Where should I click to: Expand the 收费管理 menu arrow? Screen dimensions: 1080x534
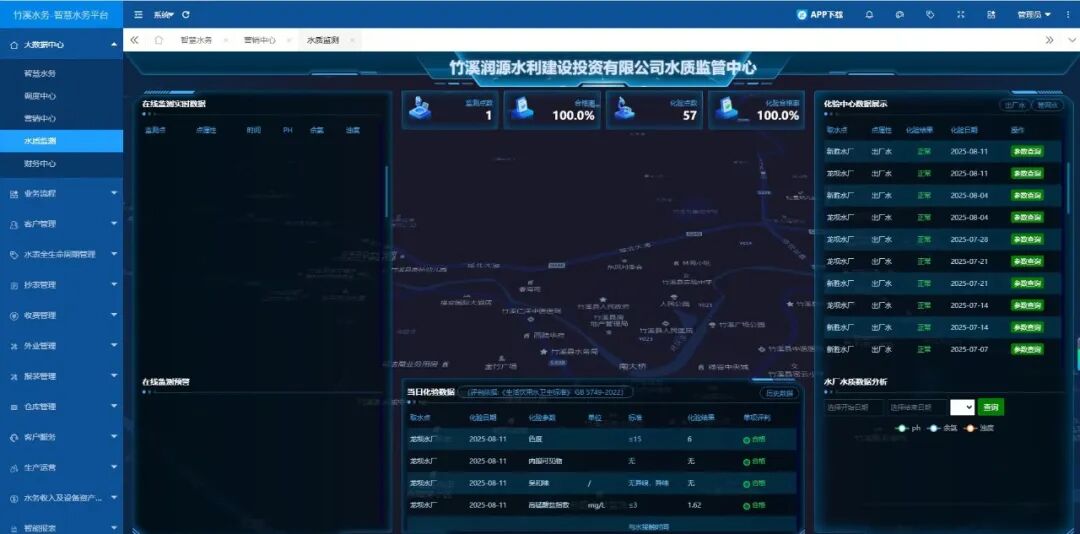tap(114, 315)
